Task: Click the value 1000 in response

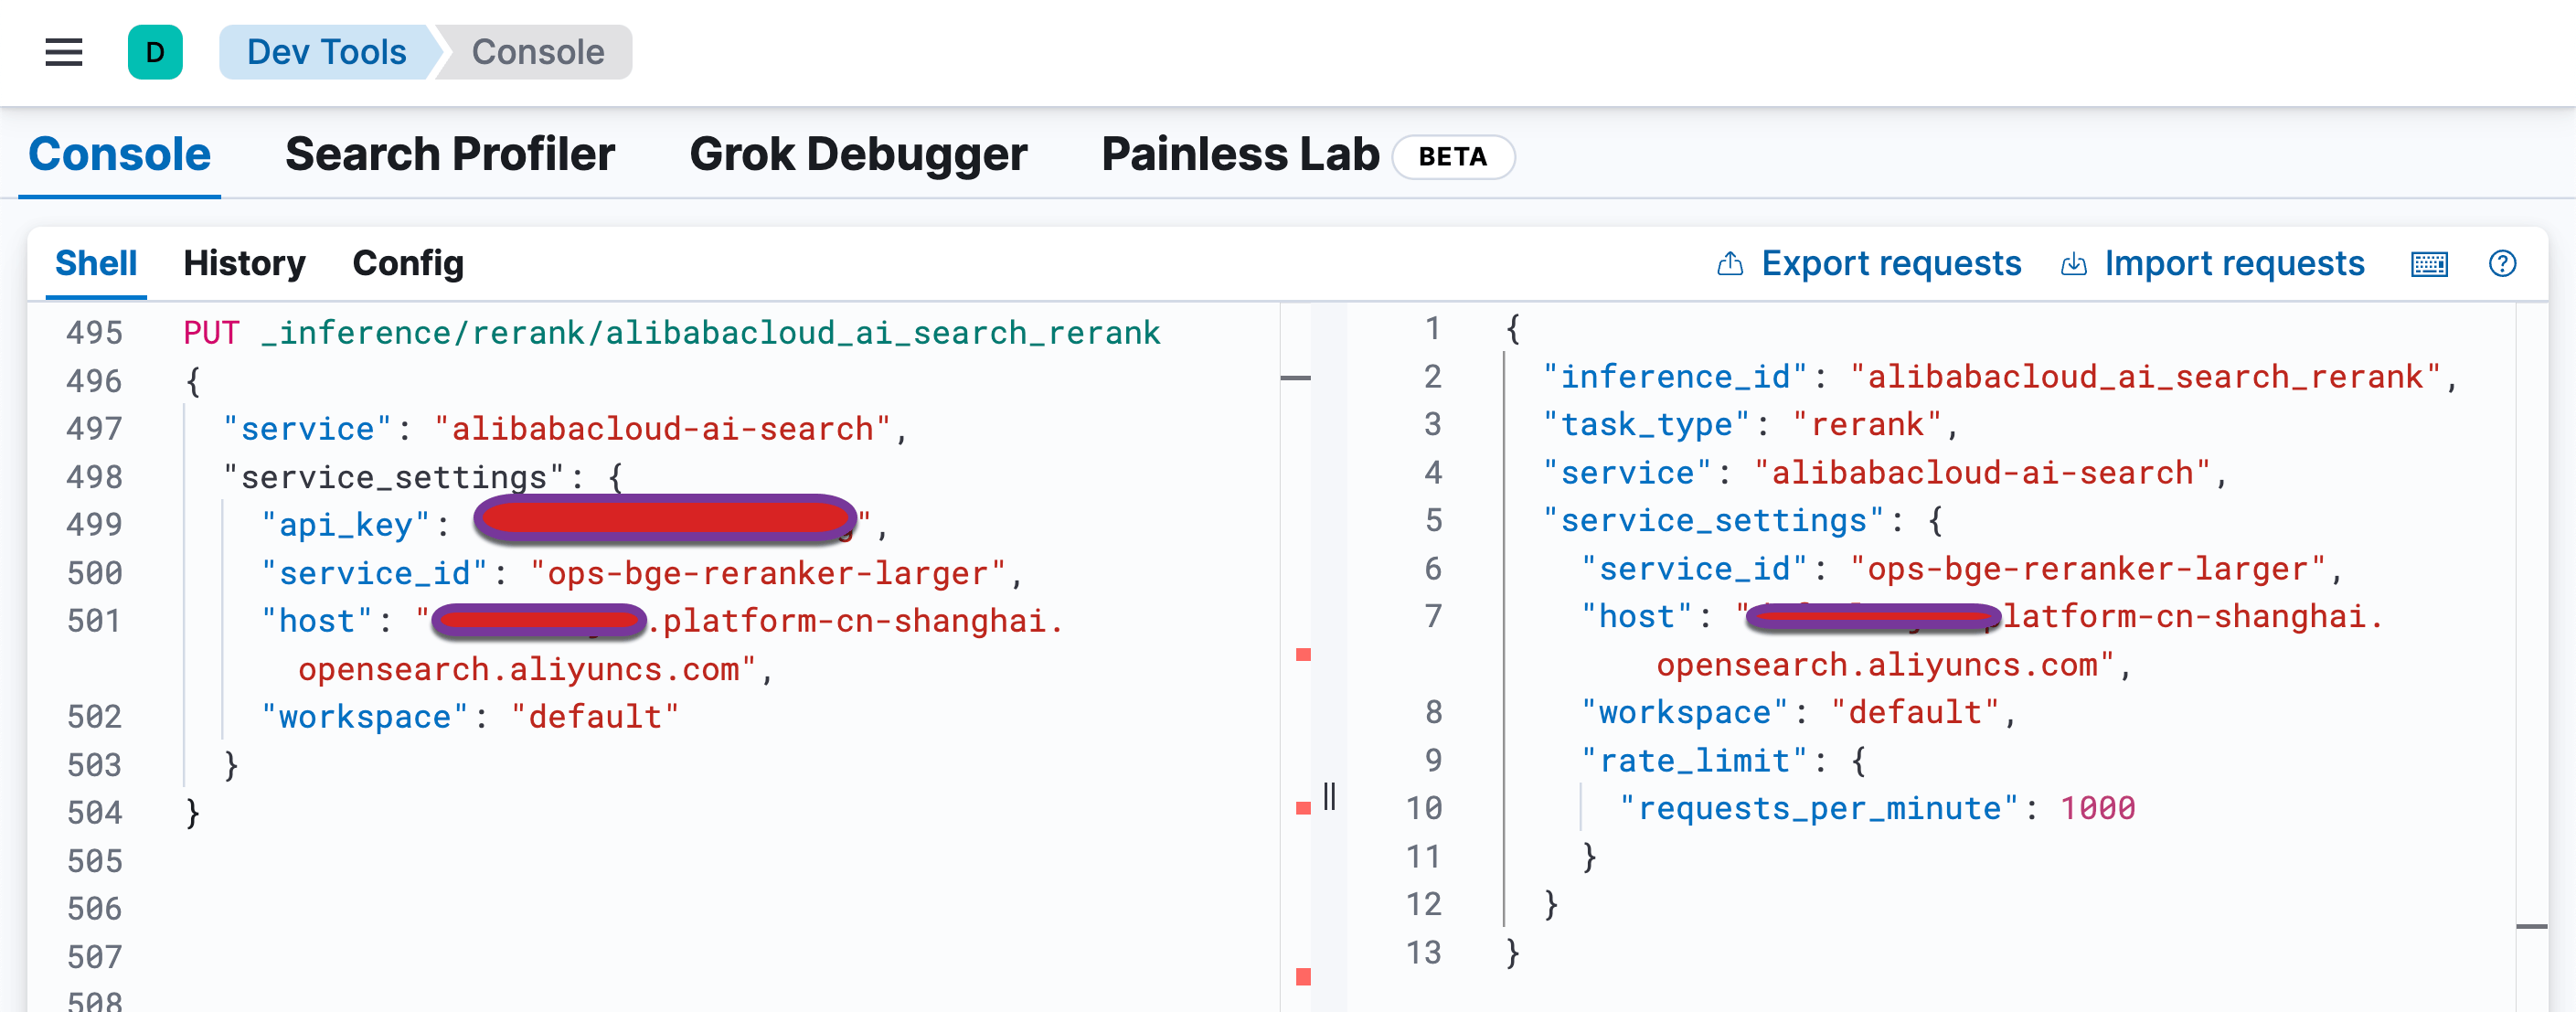Action: tap(2097, 808)
